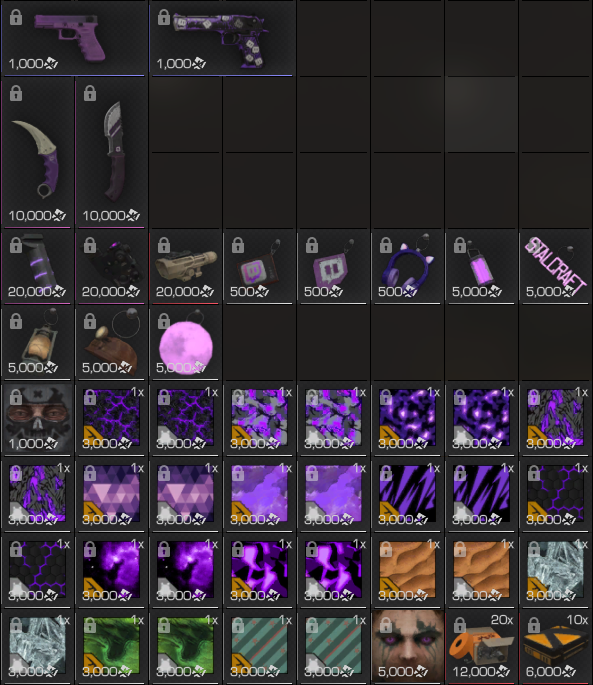Choose the purple karambit knife
Viewport: 593px width, 685px height.
pyautogui.click(x=37, y=152)
